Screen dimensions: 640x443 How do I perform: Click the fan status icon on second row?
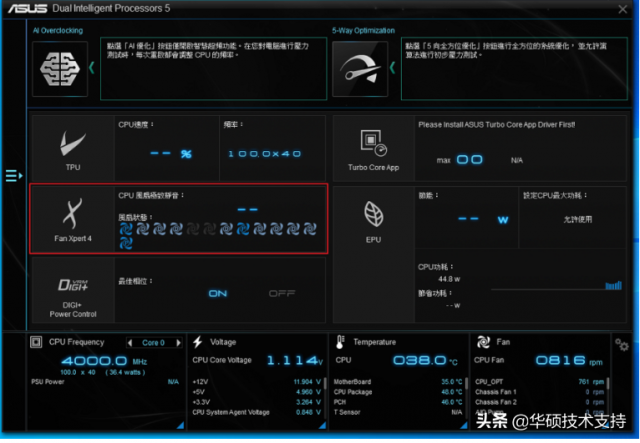[x=126, y=244]
